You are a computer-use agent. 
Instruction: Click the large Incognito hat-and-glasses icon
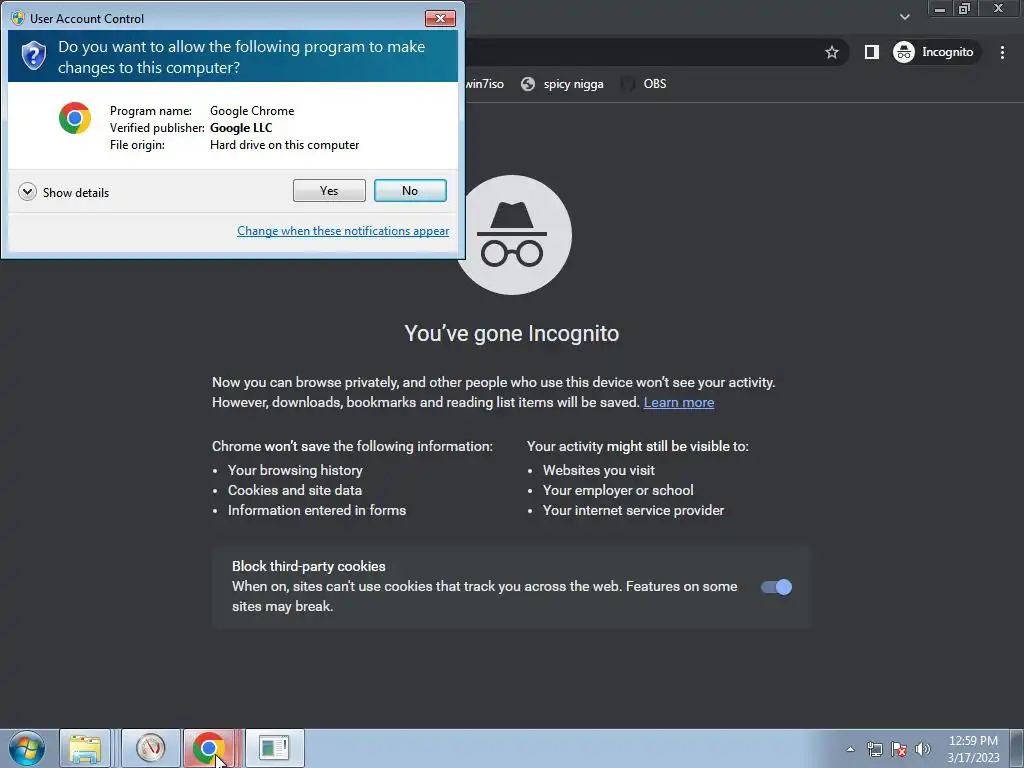point(512,235)
